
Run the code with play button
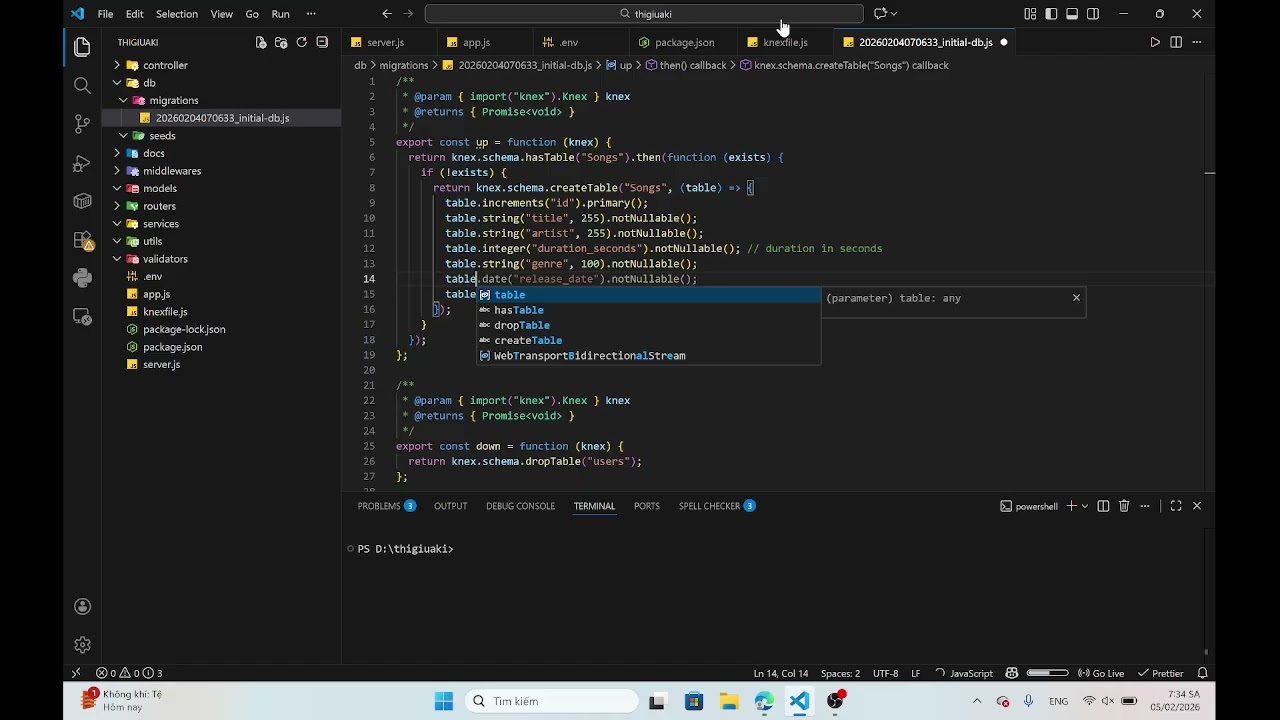coord(1155,42)
